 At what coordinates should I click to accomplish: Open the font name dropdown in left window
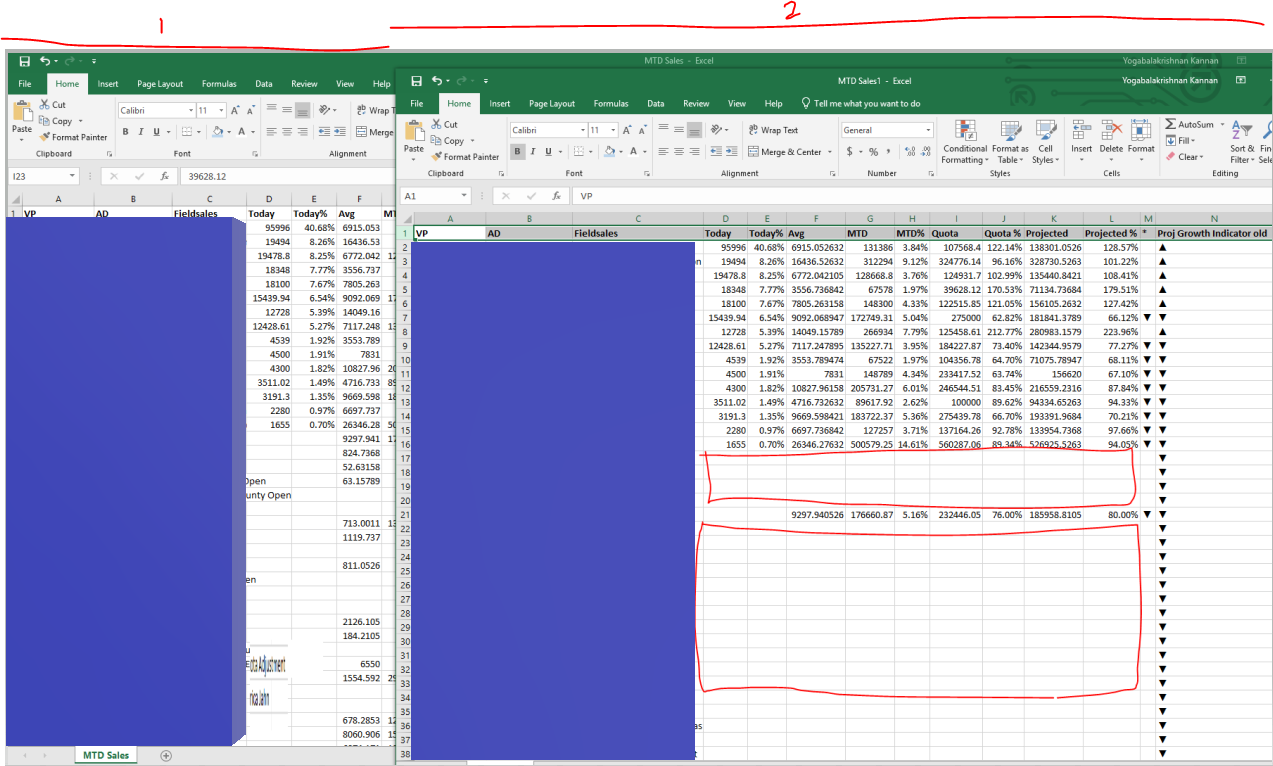click(189, 111)
